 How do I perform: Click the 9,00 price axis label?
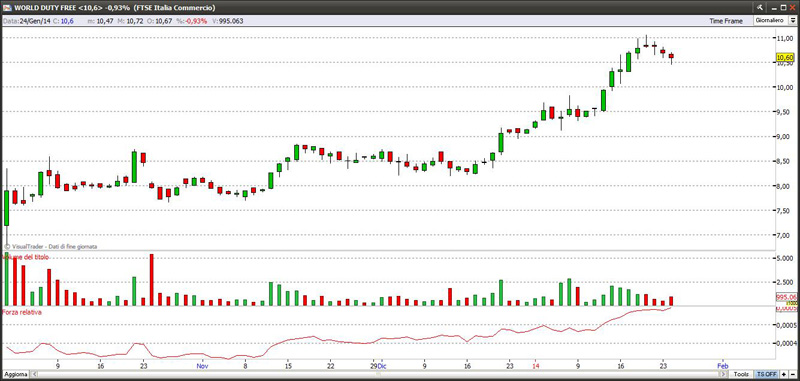784,137
